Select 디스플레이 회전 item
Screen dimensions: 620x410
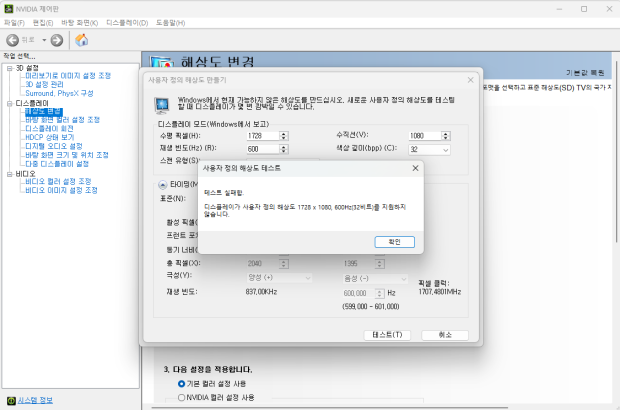click(49, 128)
